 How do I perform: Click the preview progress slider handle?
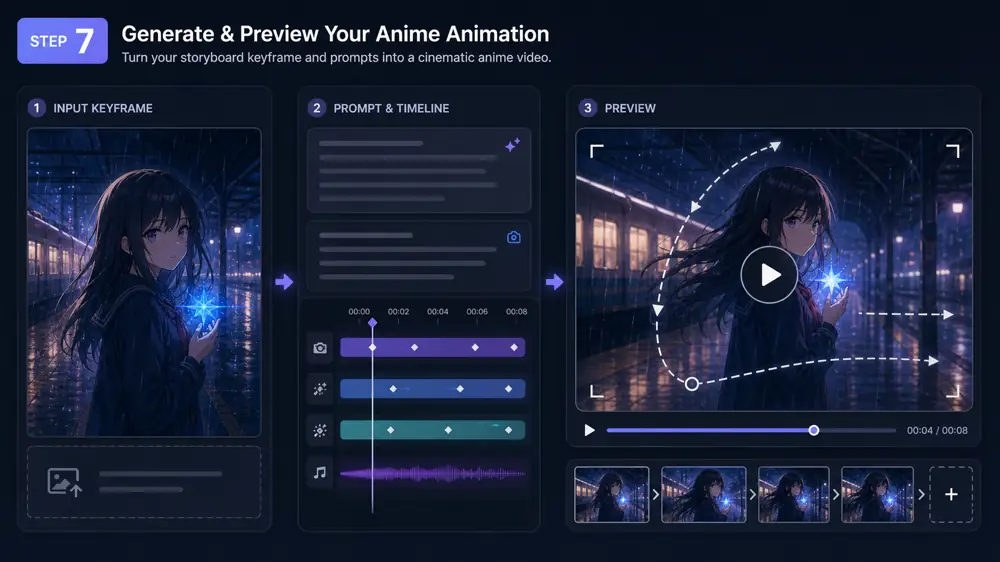coord(814,431)
